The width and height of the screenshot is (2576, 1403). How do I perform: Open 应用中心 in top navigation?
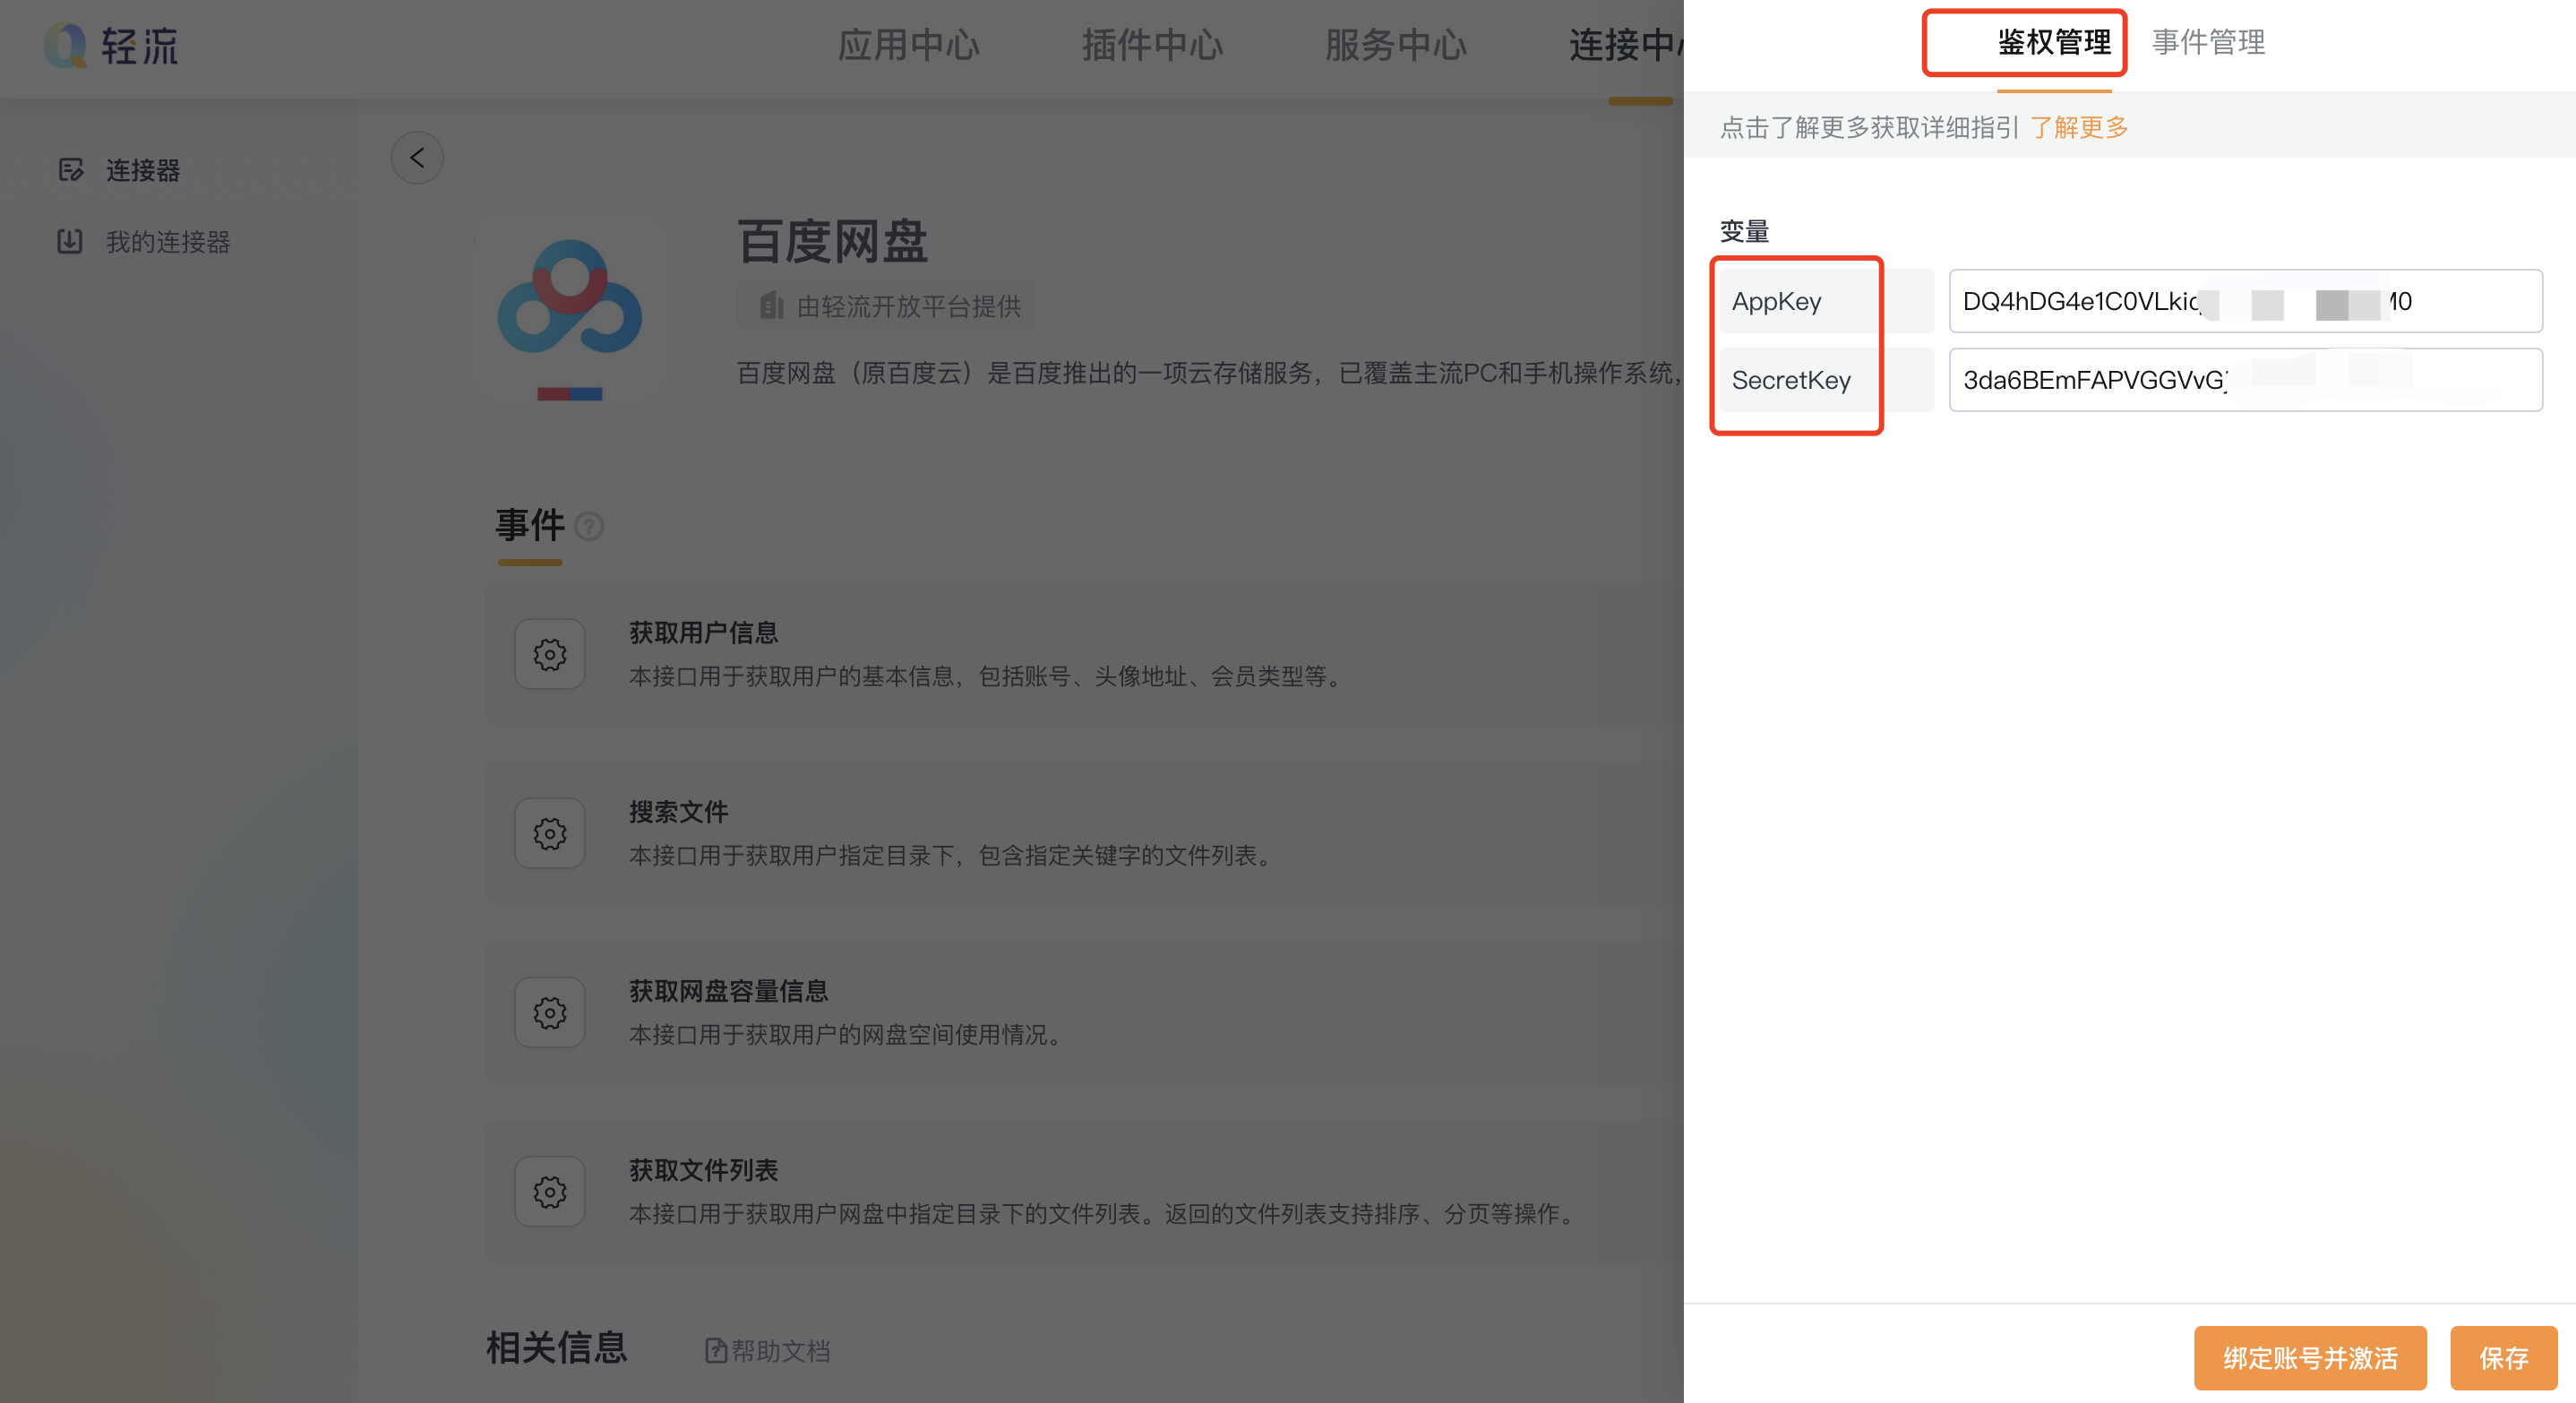[x=909, y=45]
